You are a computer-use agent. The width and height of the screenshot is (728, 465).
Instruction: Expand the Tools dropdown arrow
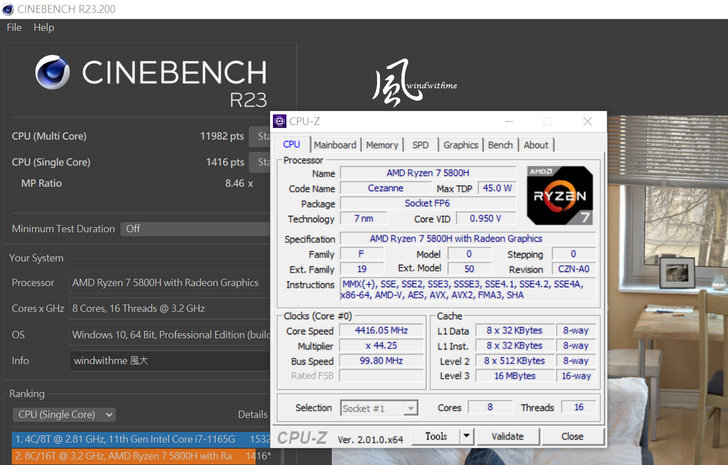tap(466, 436)
